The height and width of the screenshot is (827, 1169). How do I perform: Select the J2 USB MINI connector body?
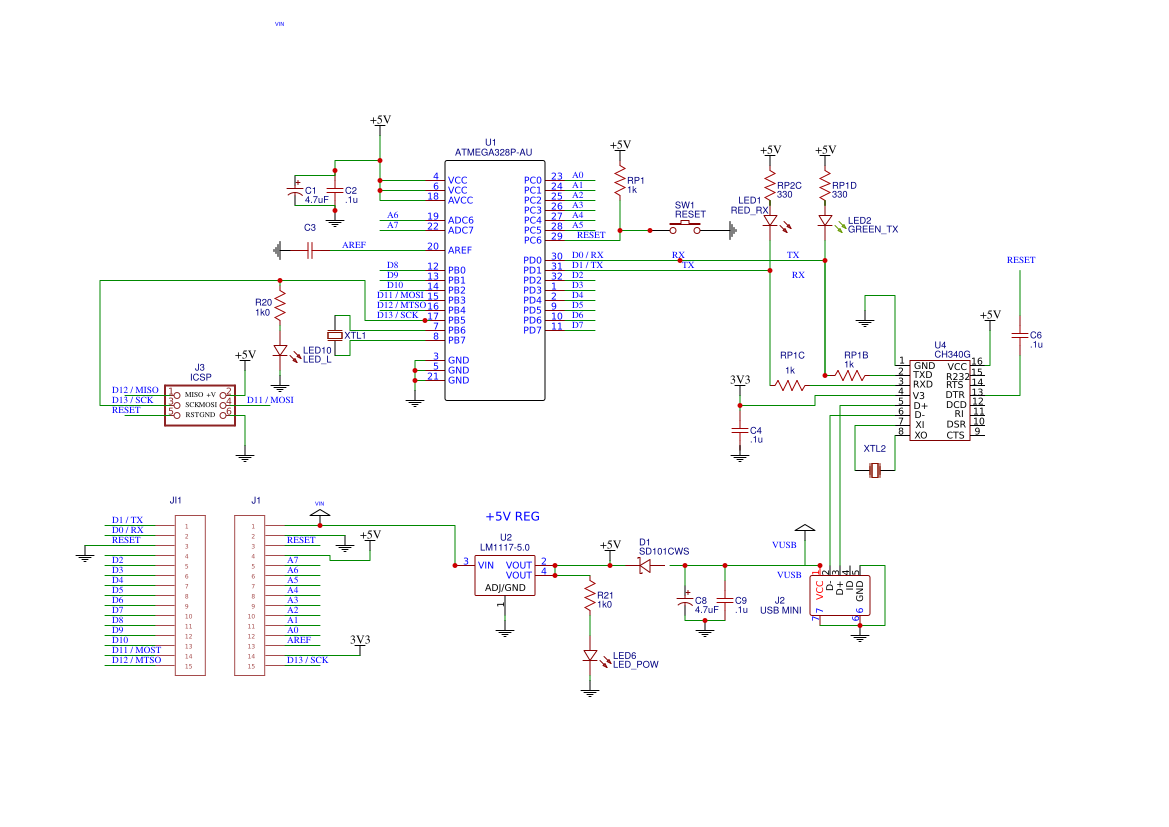[x=839, y=595]
